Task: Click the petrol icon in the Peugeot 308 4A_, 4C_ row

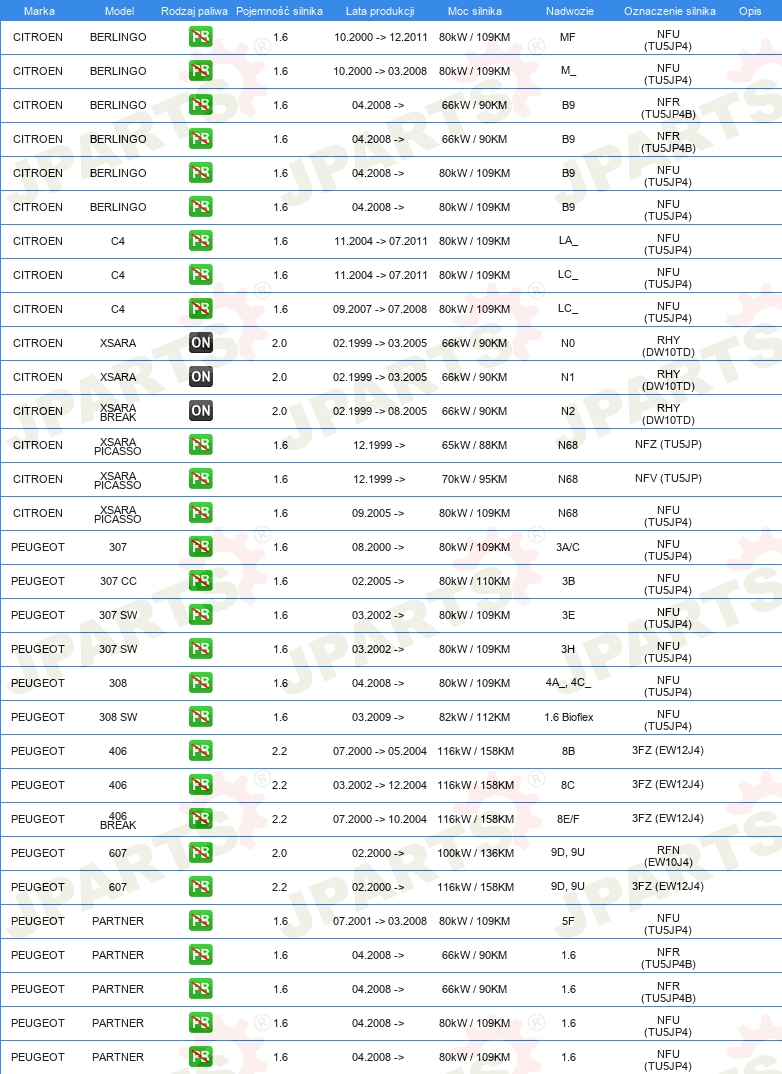Action: coord(201,683)
